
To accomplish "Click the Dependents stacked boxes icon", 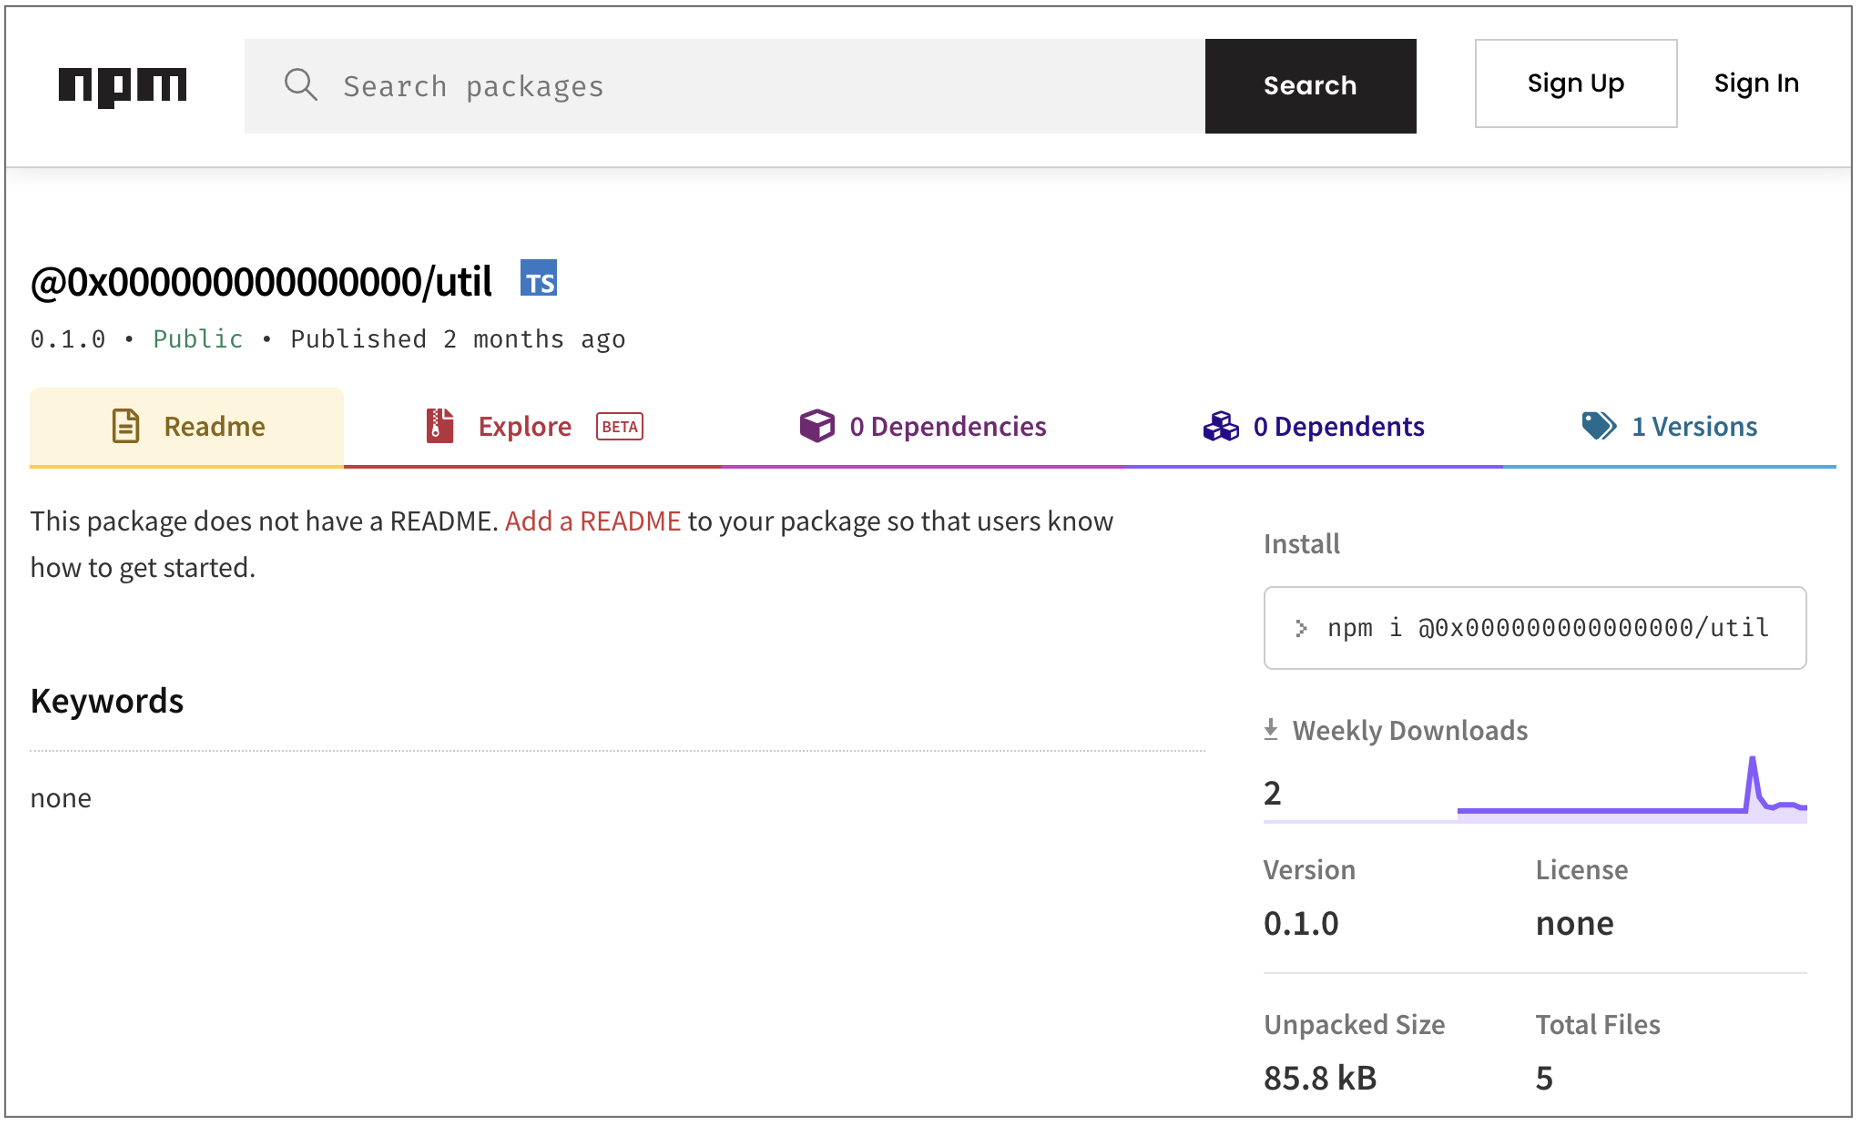I will point(1220,426).
